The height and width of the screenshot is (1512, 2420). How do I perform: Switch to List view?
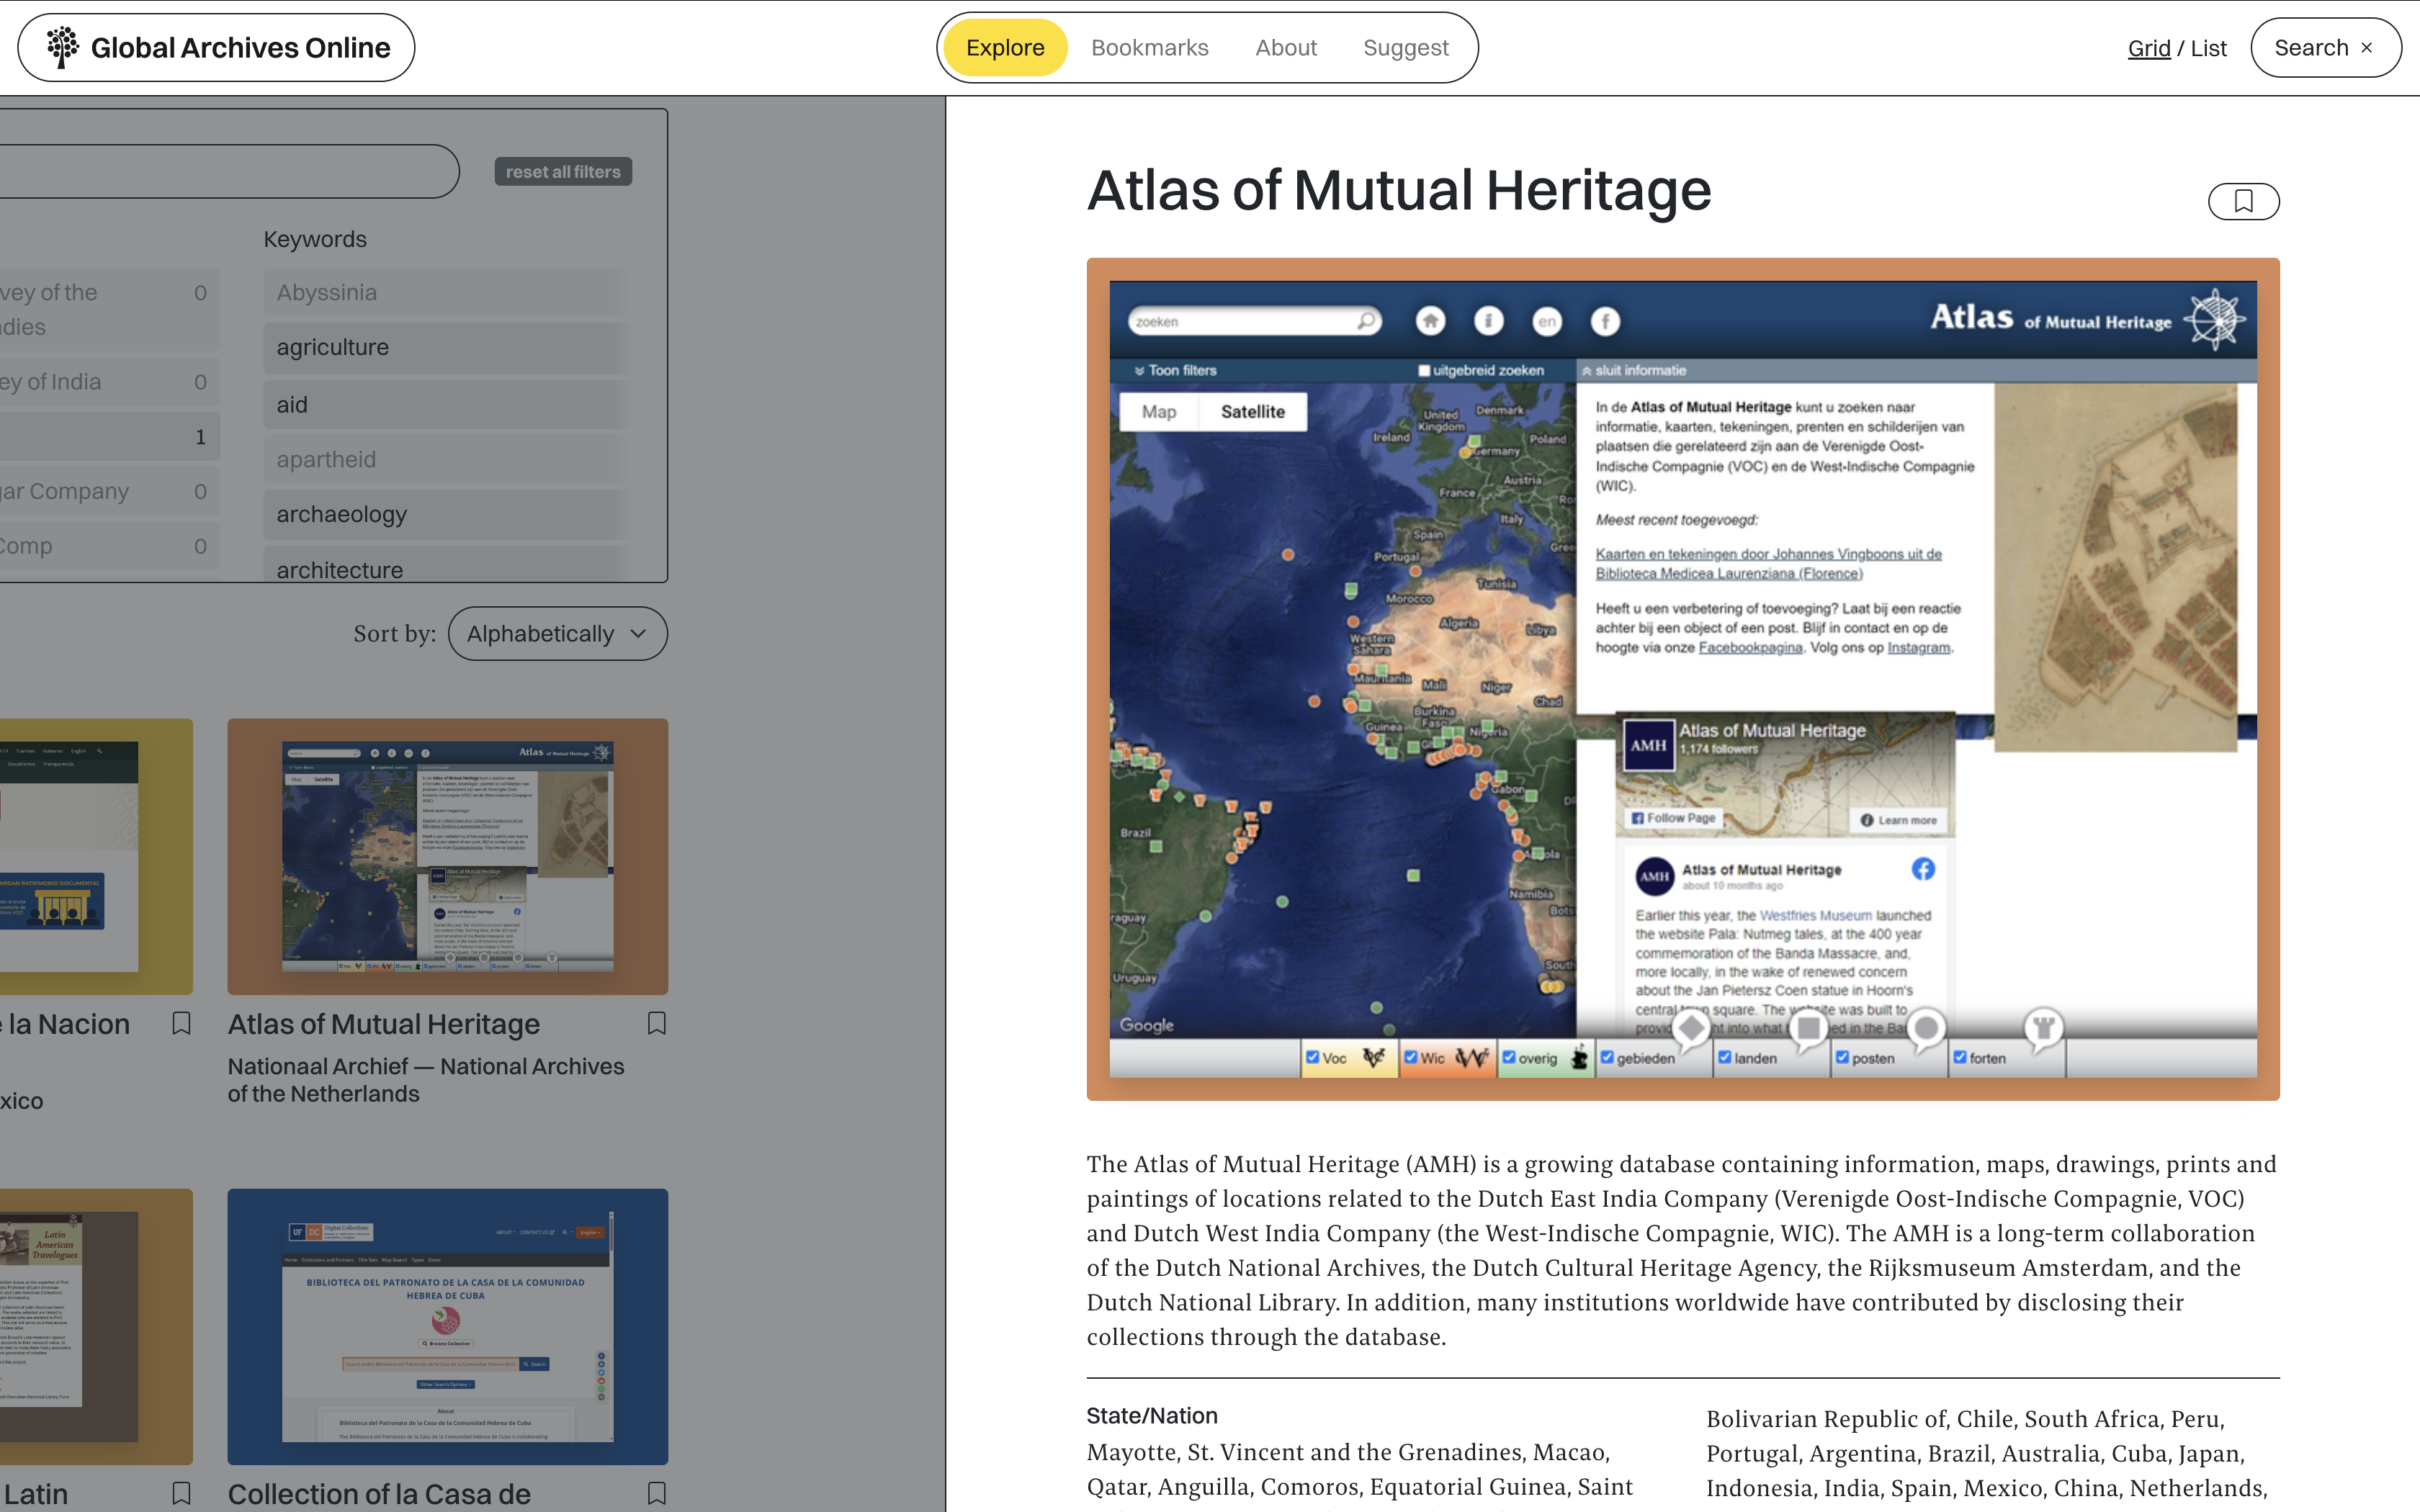click(2208, 48)
